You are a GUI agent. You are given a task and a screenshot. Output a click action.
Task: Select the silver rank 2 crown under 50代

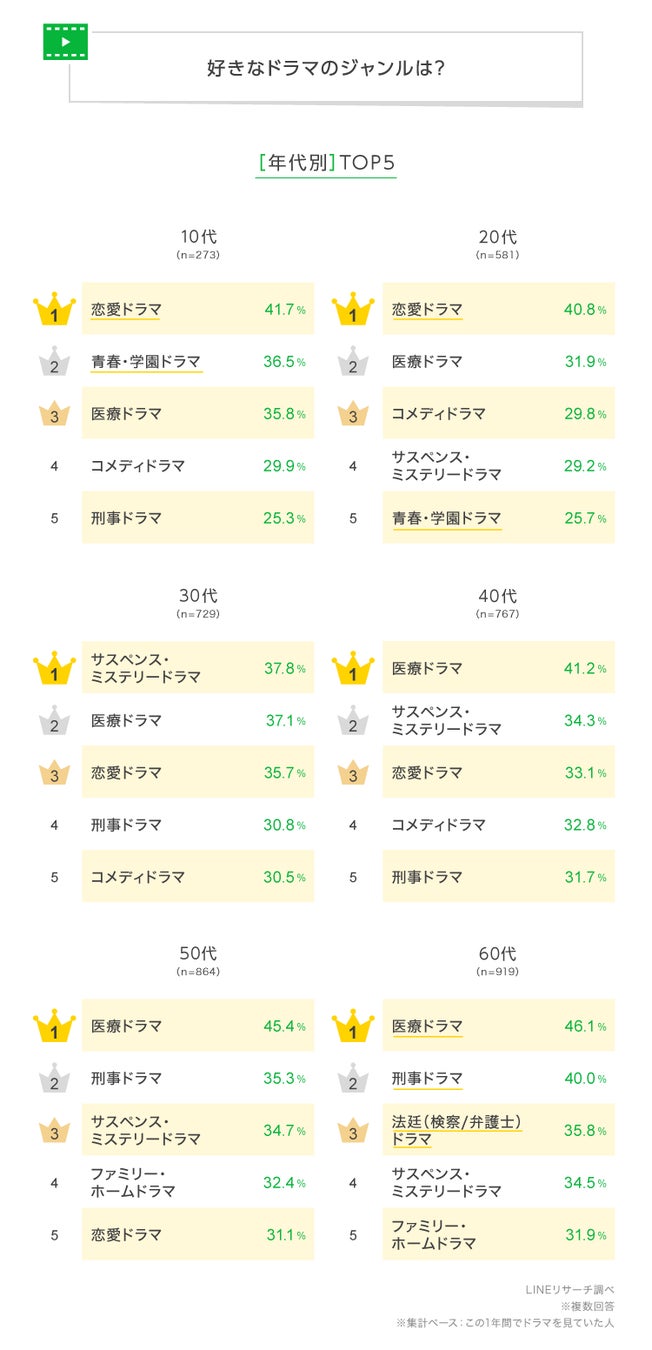[54, 1080]
